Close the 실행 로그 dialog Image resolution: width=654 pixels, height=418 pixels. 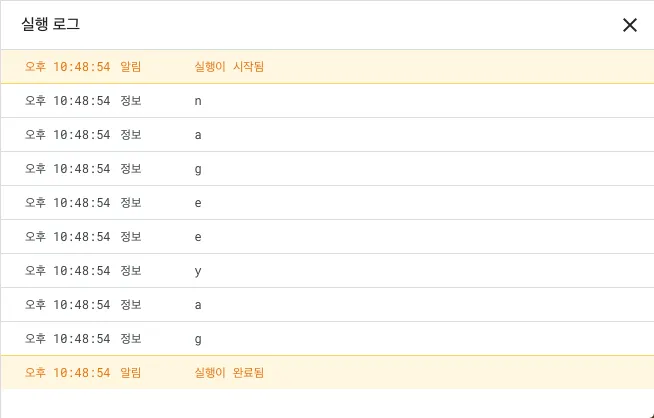(x=629, y=25)
